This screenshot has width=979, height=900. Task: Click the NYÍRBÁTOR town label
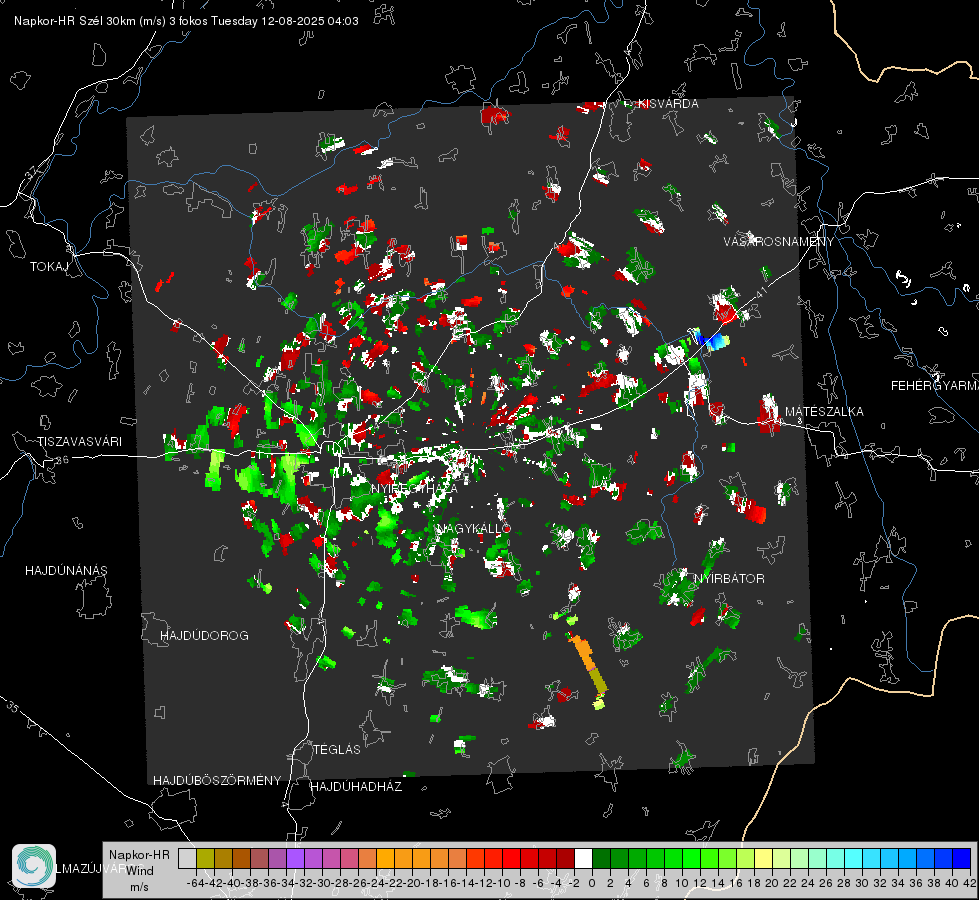tap(729, 579)
